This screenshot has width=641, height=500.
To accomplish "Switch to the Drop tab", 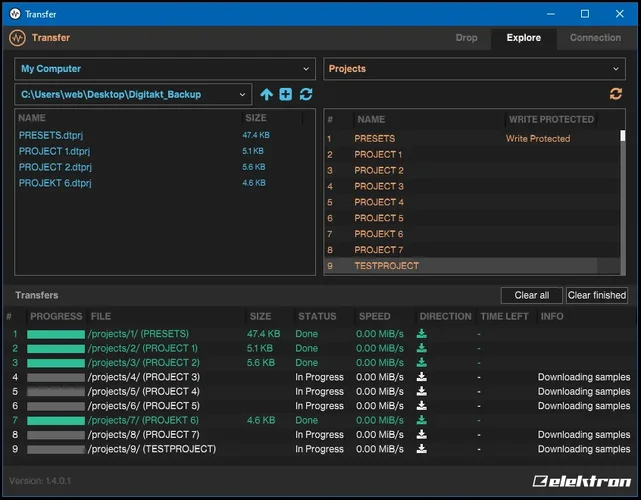I will pyautogui.click(x=466, y=38).
